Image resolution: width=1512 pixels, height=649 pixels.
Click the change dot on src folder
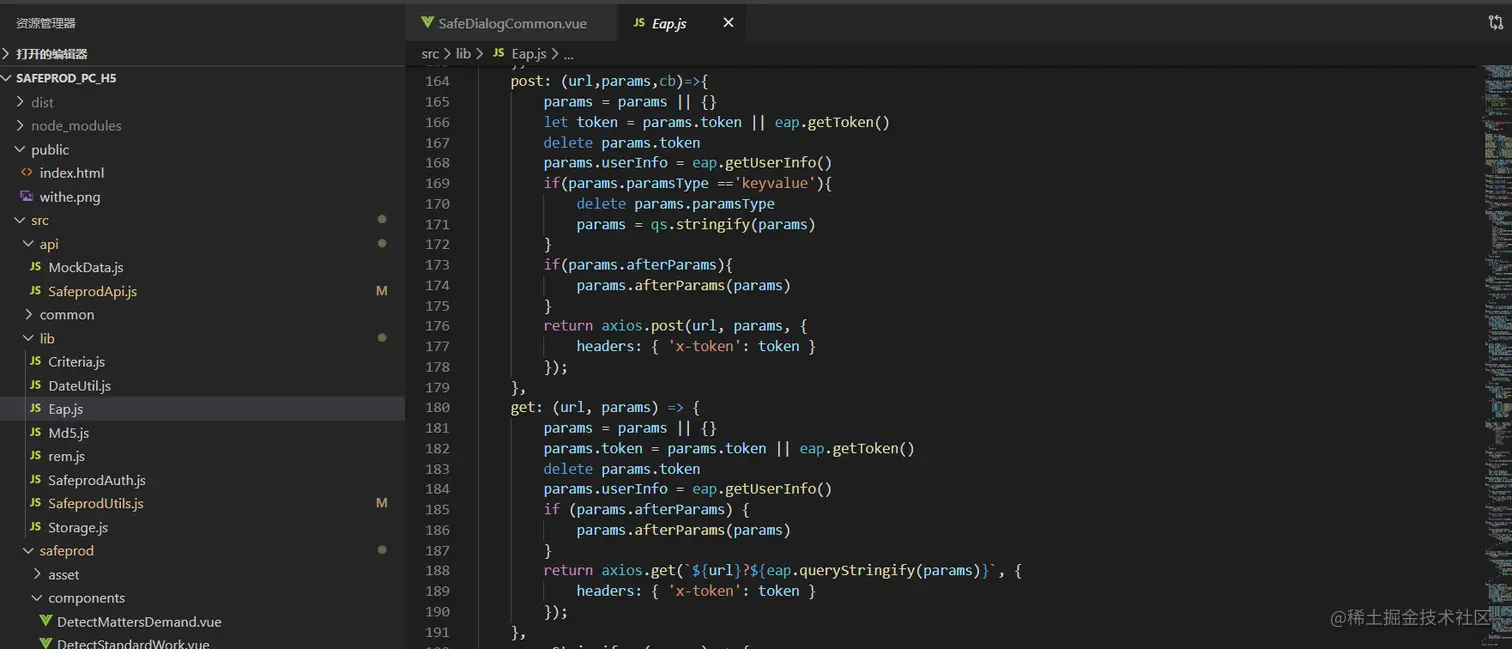point(382,220)
